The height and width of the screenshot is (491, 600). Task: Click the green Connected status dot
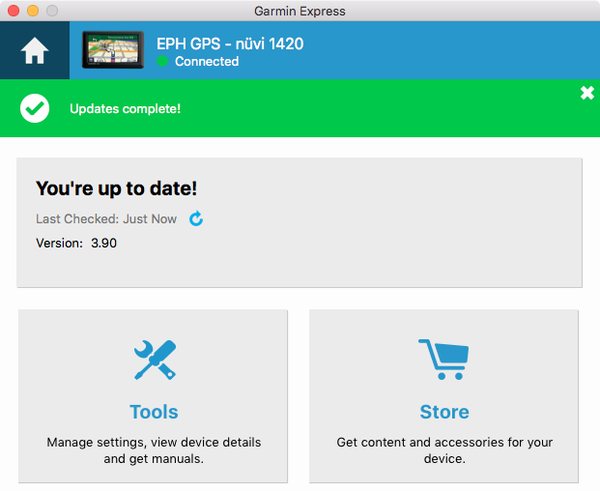162,62
